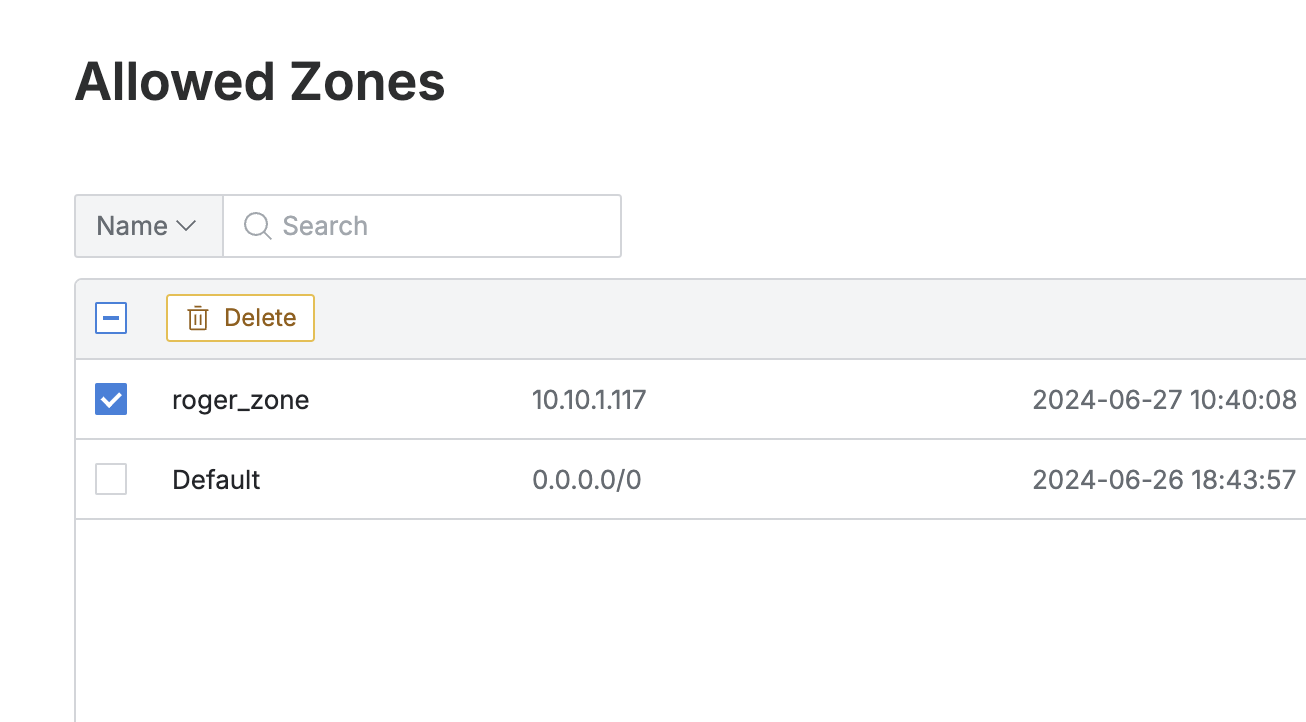
Task: Focus the Search input field
Action: click(x=440, y=226)
